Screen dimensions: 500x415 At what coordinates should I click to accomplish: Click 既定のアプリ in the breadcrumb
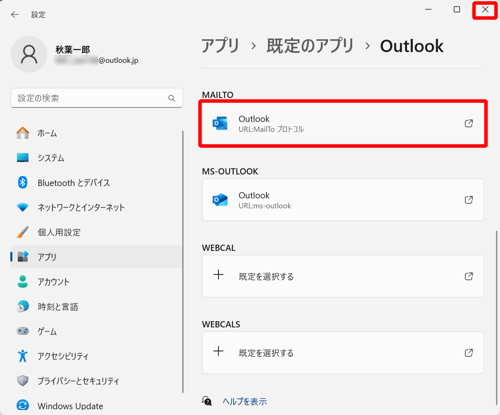[310, 46]
